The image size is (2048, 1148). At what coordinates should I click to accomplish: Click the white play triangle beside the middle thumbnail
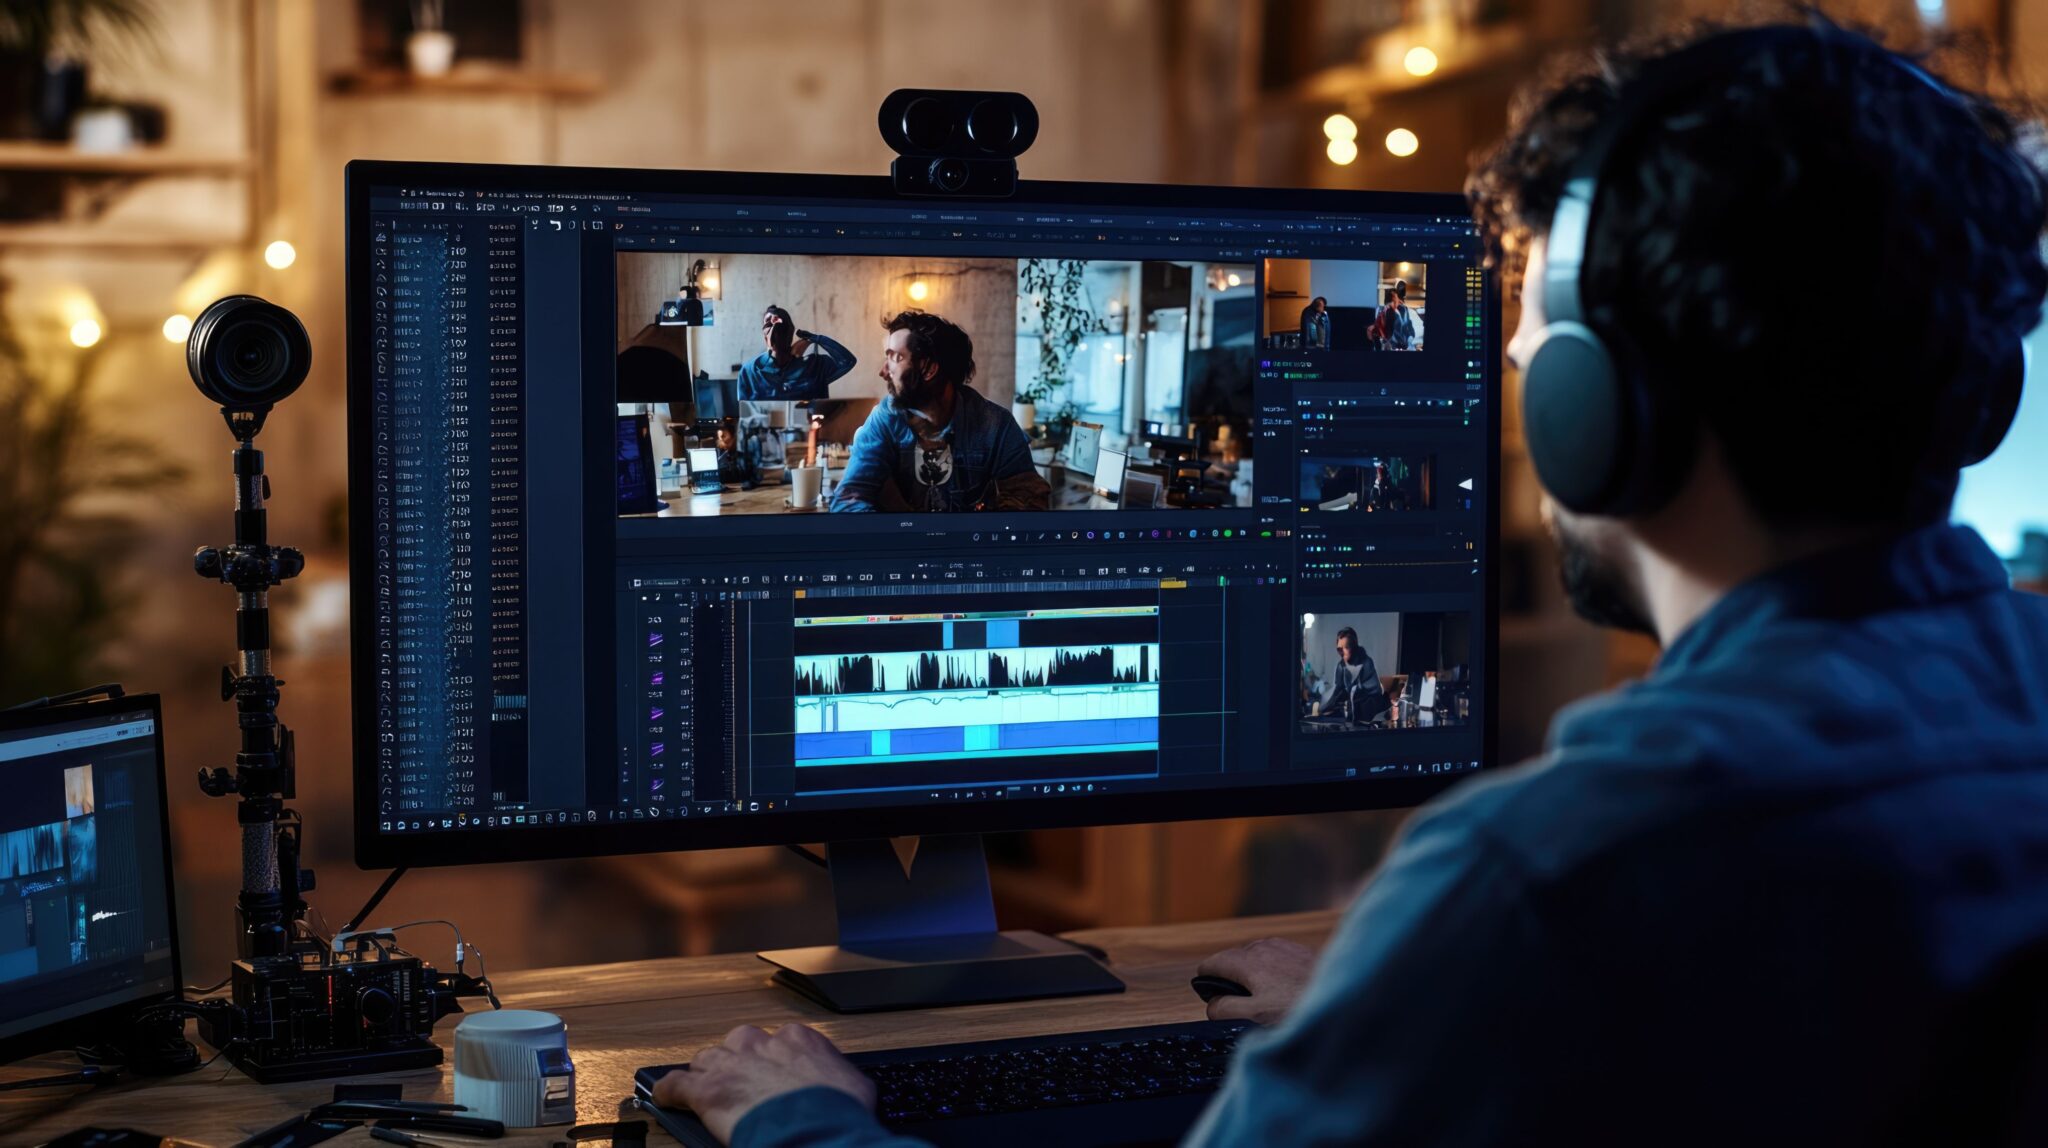point(1466,484)
